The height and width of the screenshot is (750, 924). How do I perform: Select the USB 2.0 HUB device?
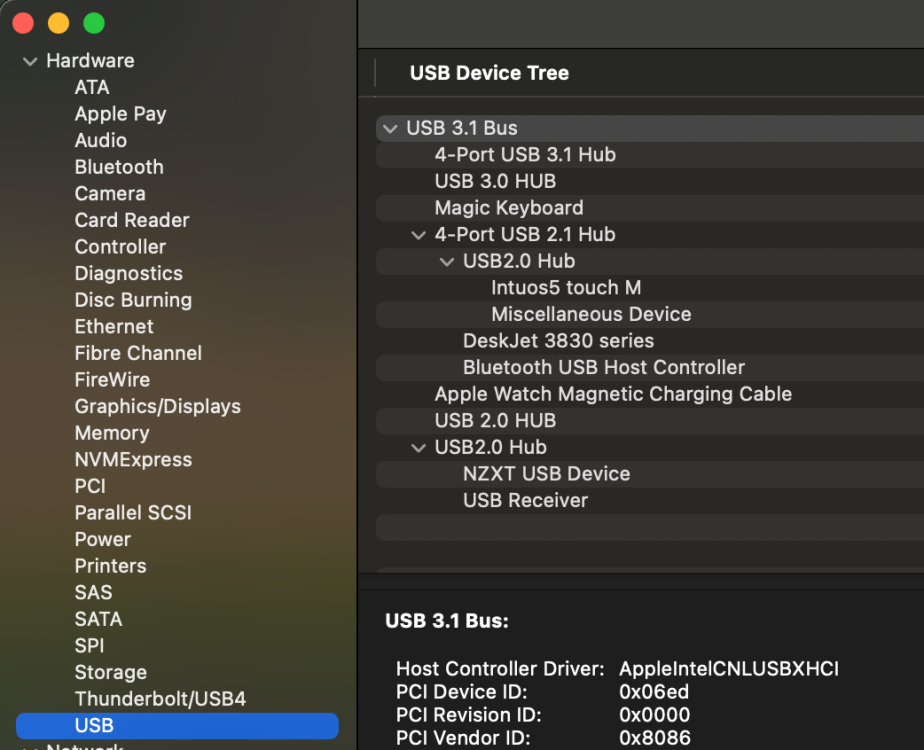click(650, 421)
